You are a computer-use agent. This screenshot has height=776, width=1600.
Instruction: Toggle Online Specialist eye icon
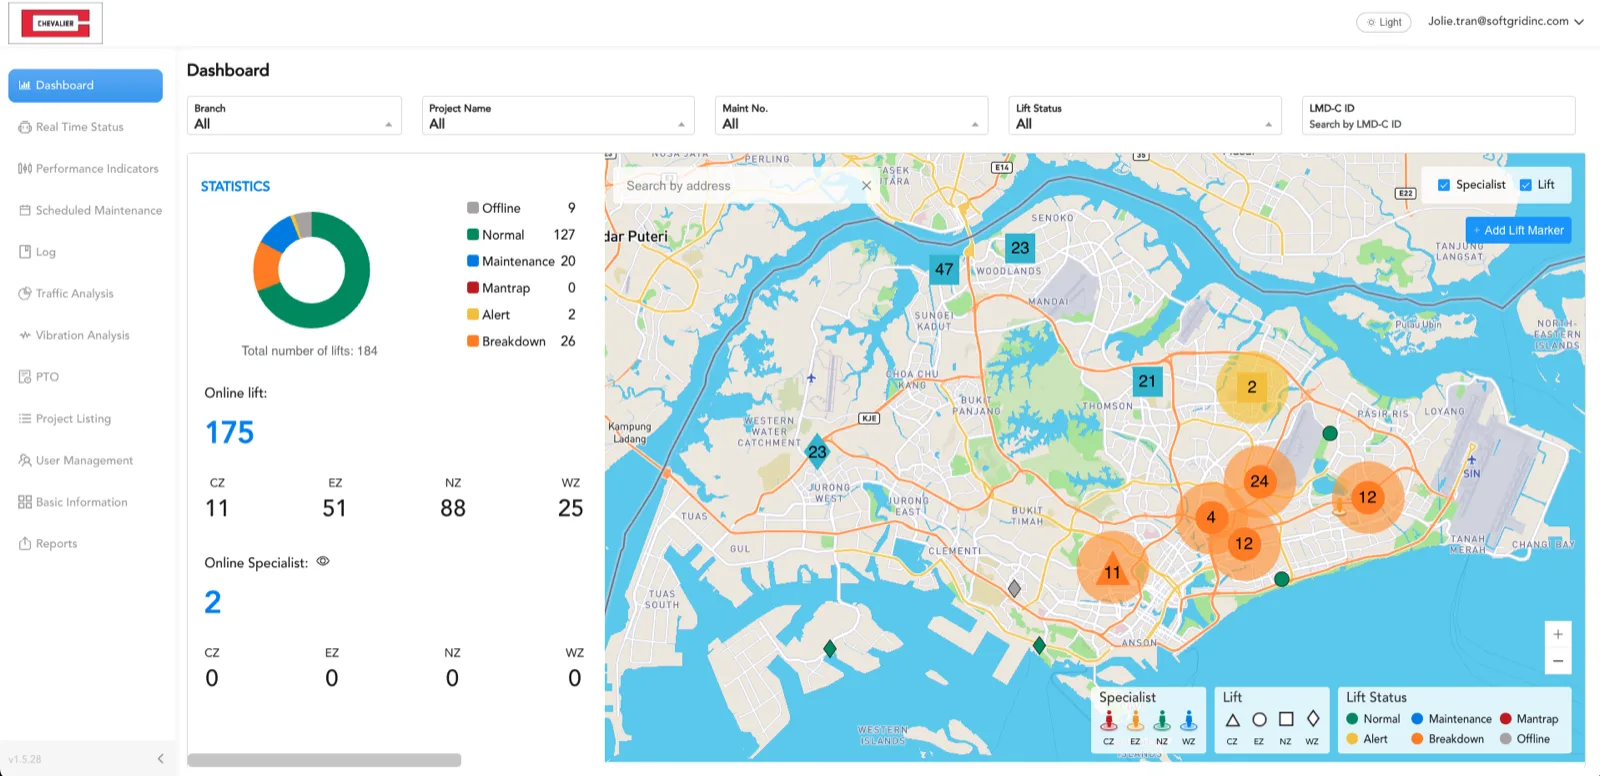pyautogui.click(x=323, y=561)
